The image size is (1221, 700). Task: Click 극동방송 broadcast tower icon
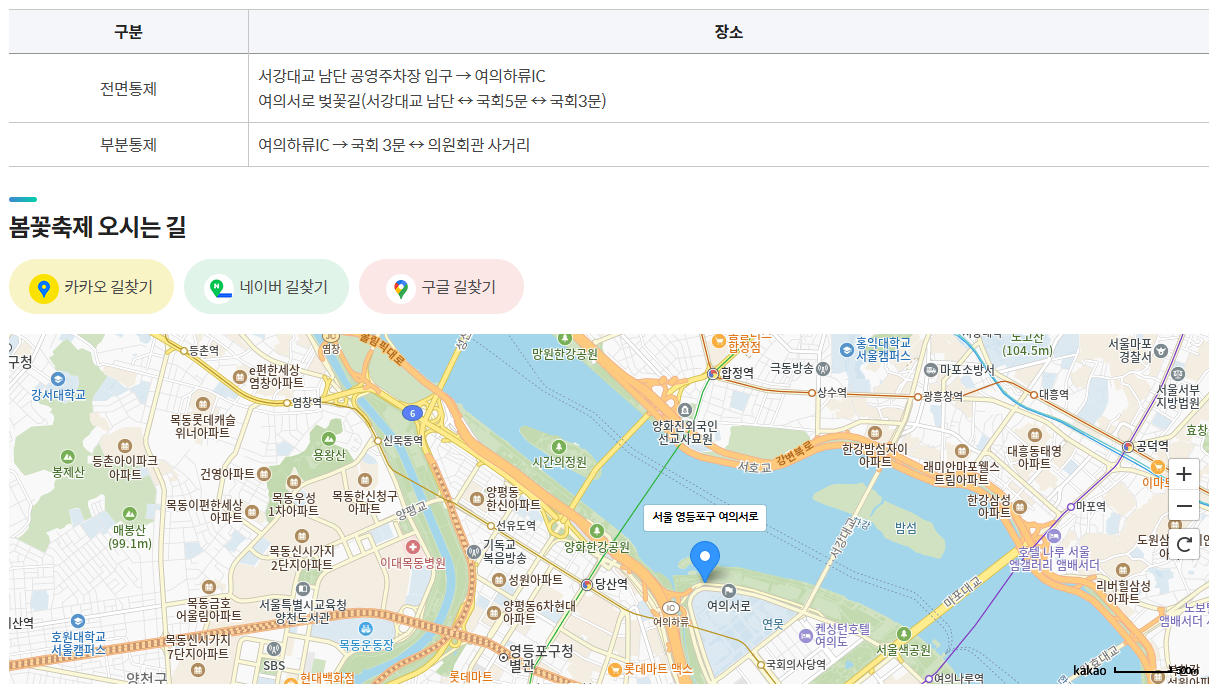[x=824, y=369]
